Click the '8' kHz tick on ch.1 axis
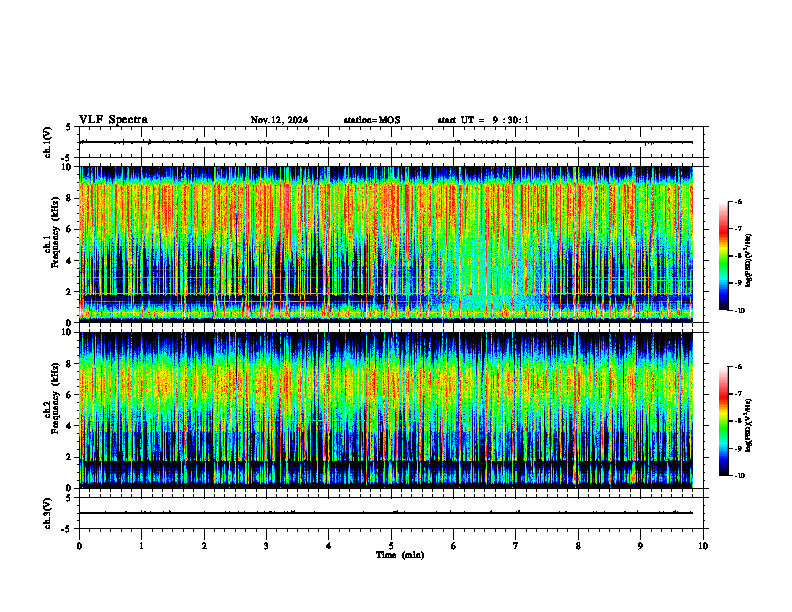Screen dimensions: 792x612 pyautogui.click(x=70, y=198)
